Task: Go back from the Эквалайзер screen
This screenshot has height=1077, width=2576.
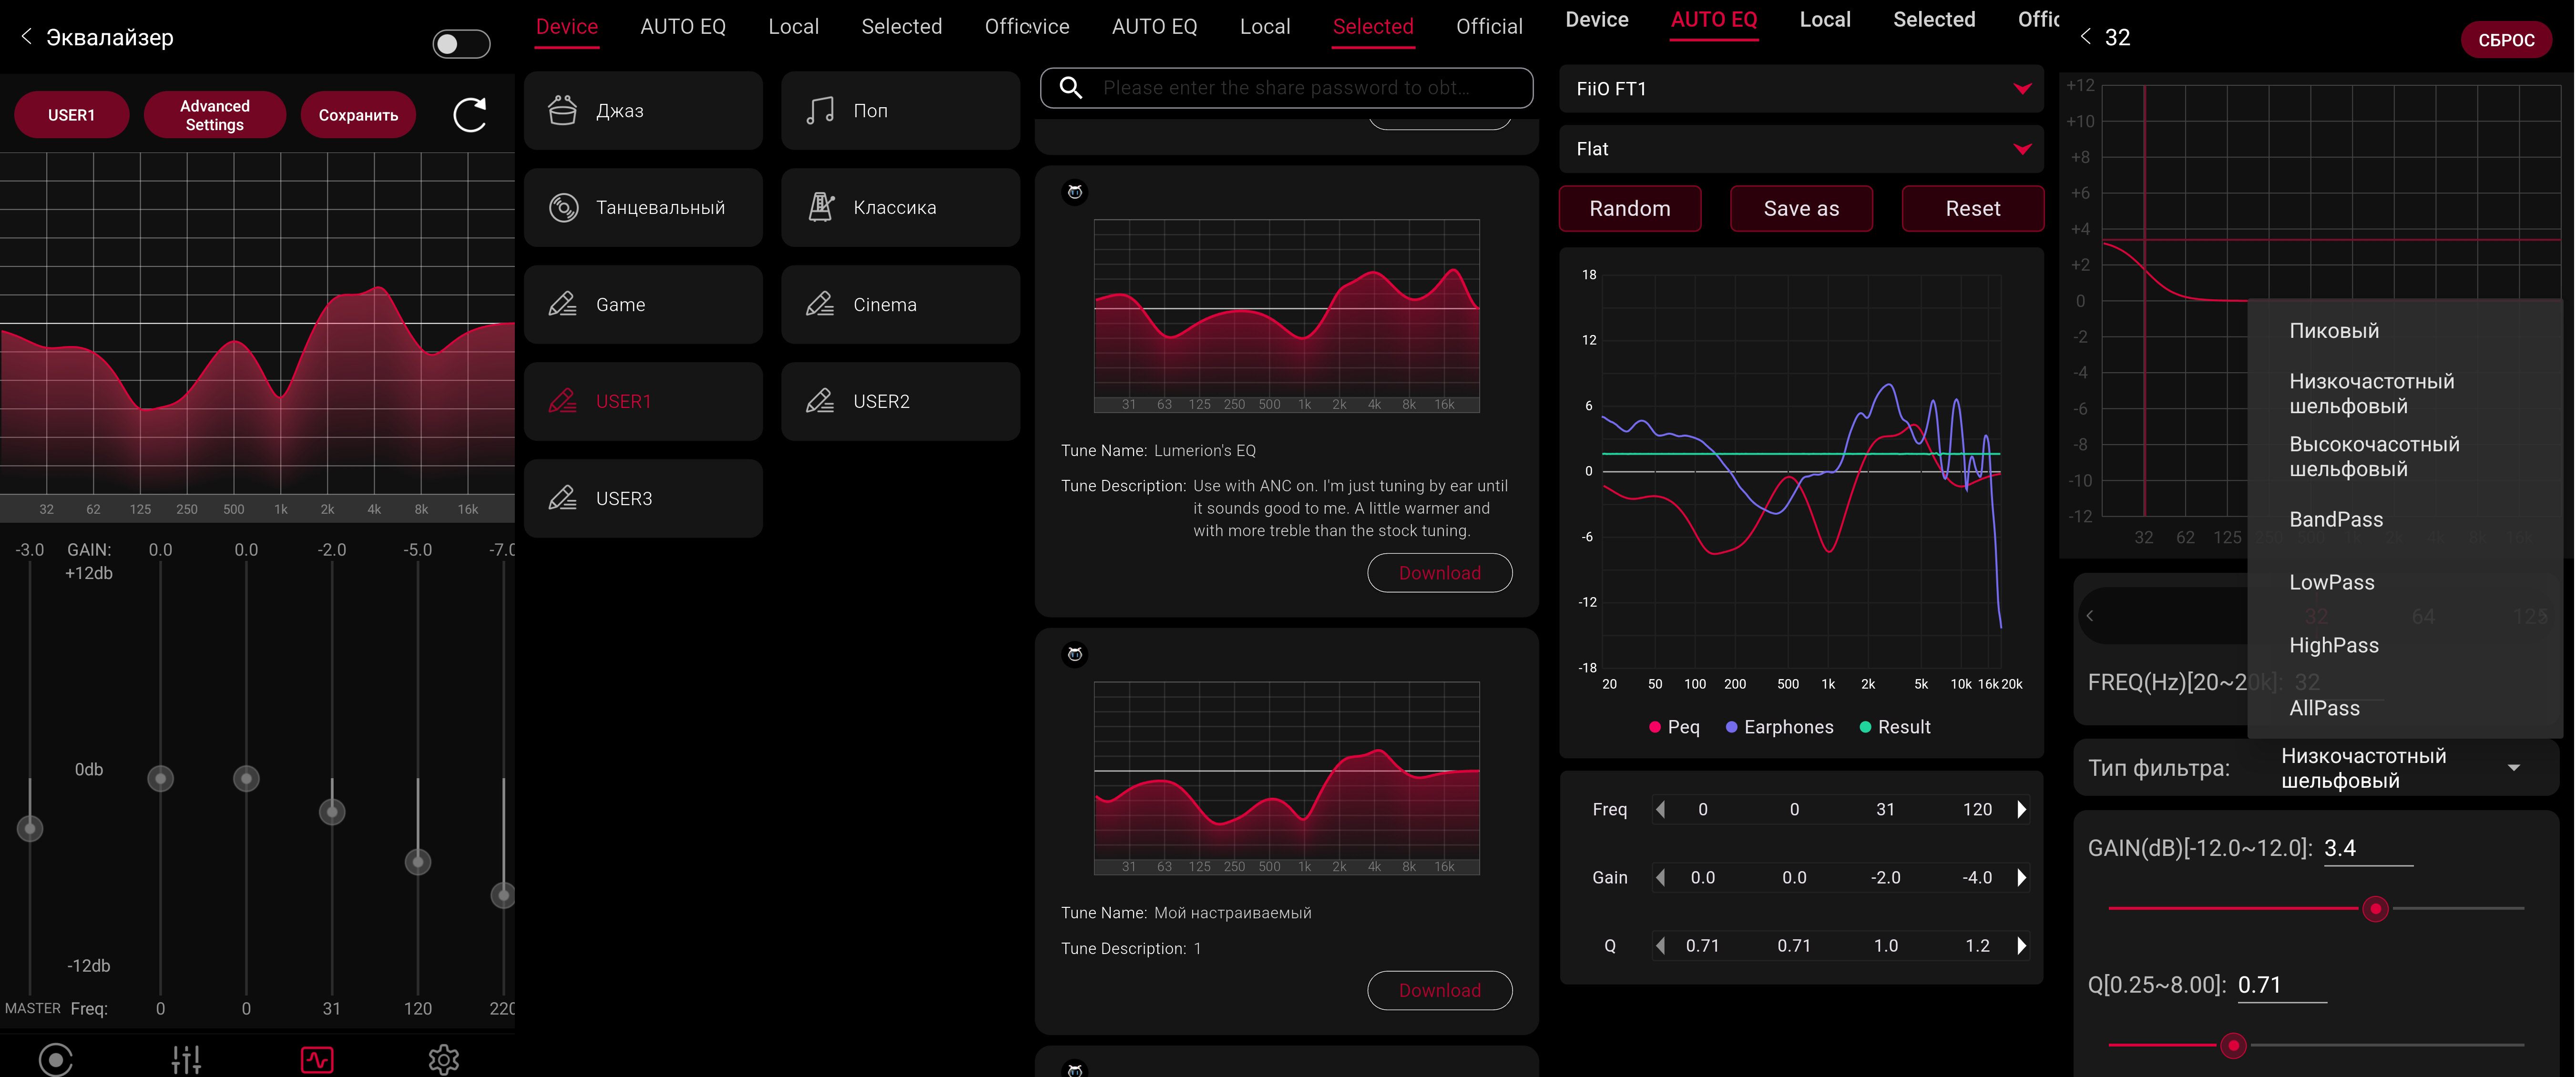Action: [27, 37]
